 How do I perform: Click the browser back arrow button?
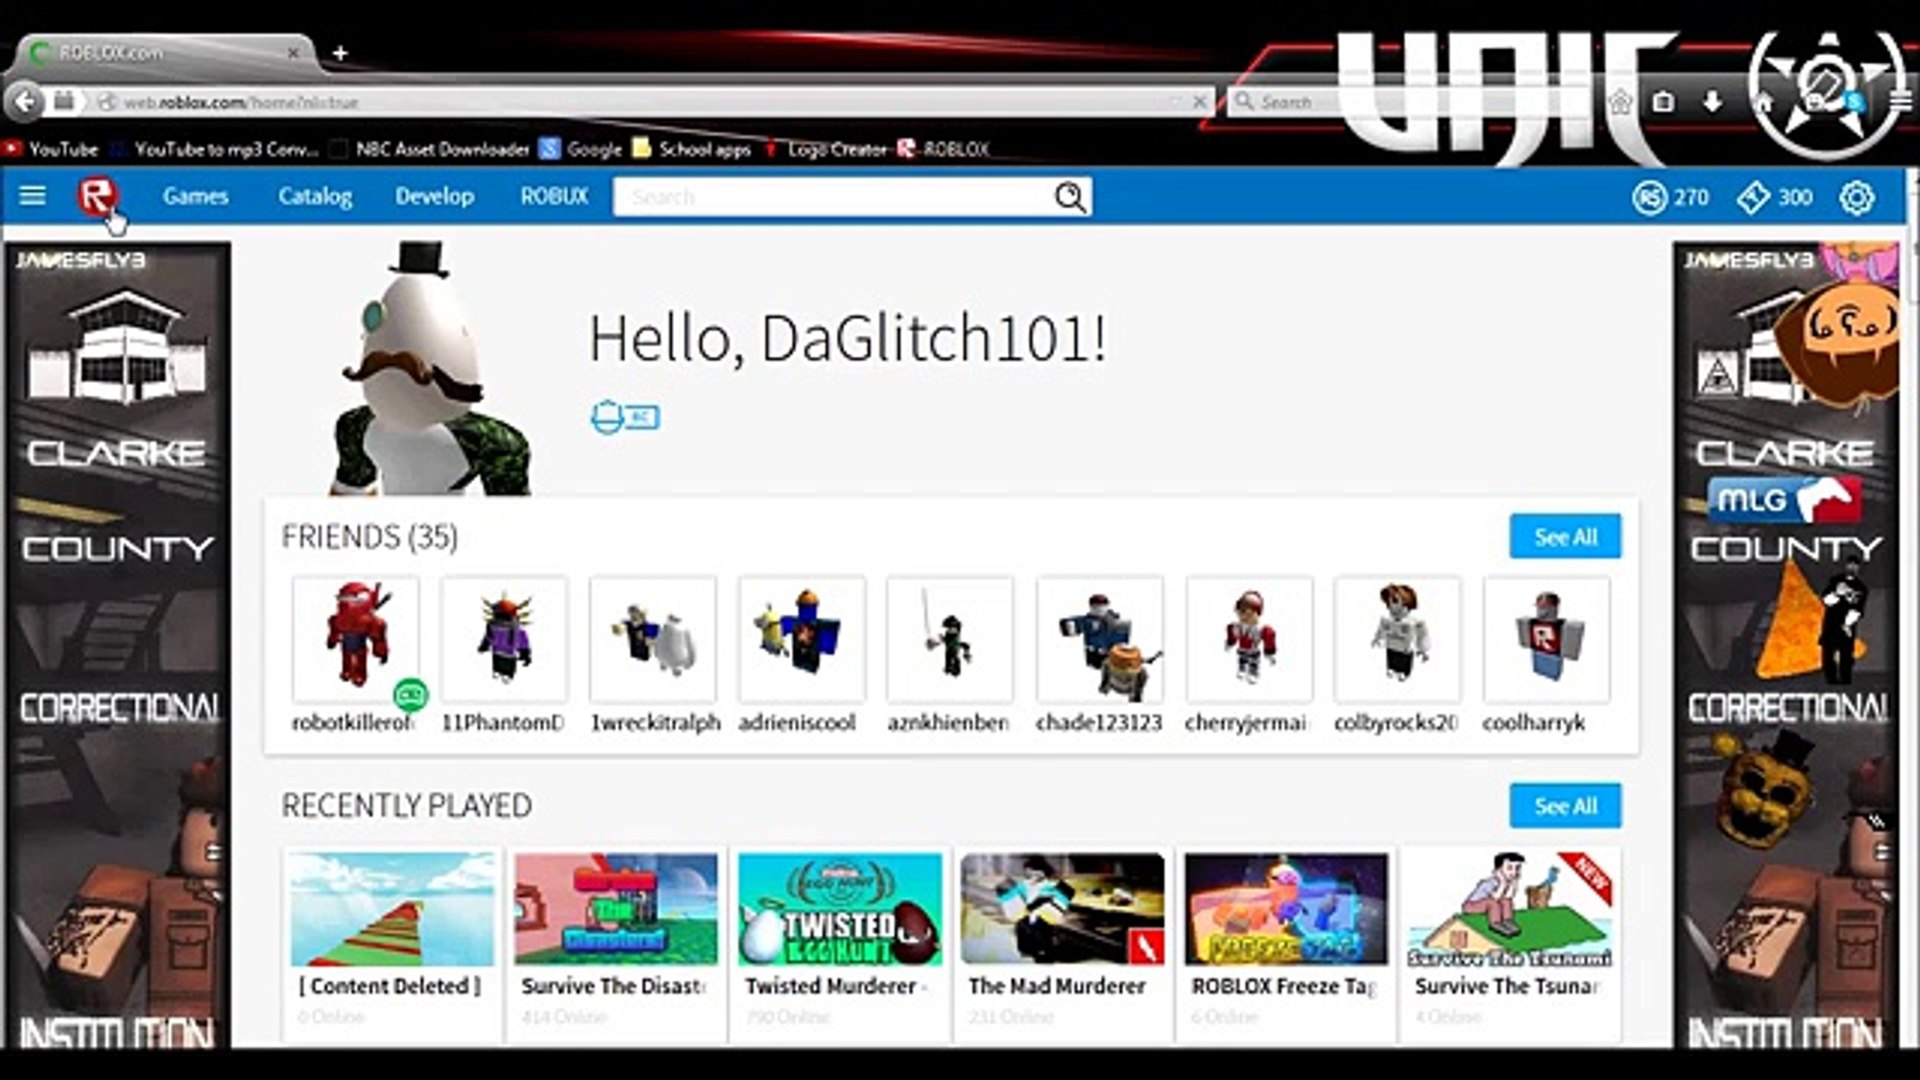click(x=25, y=101)
